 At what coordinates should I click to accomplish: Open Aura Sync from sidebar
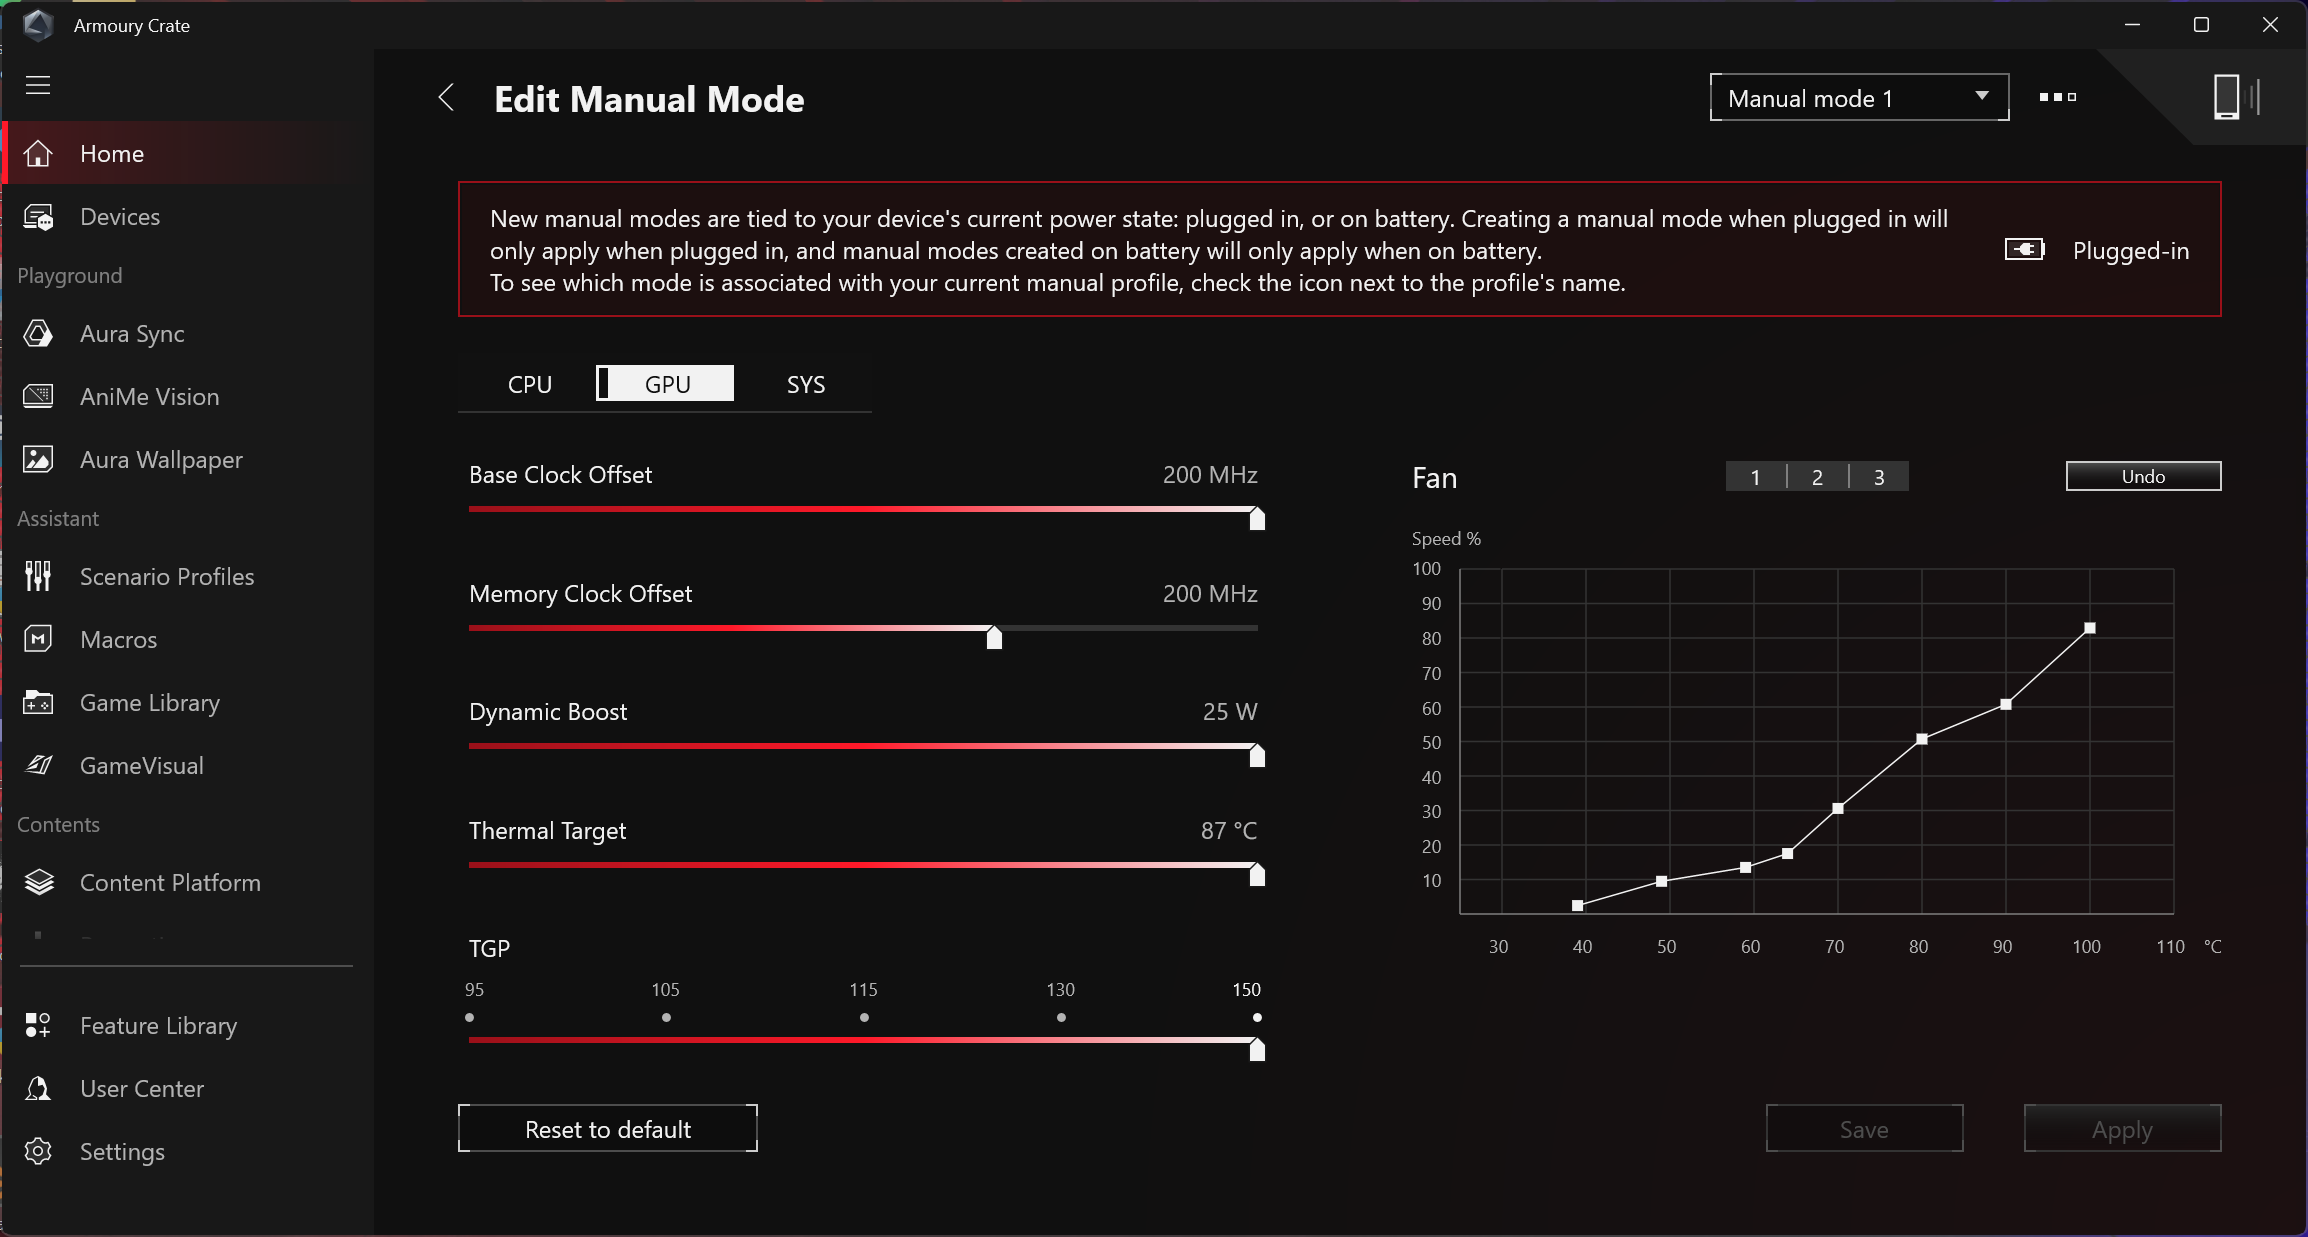(x=132, y=334)
